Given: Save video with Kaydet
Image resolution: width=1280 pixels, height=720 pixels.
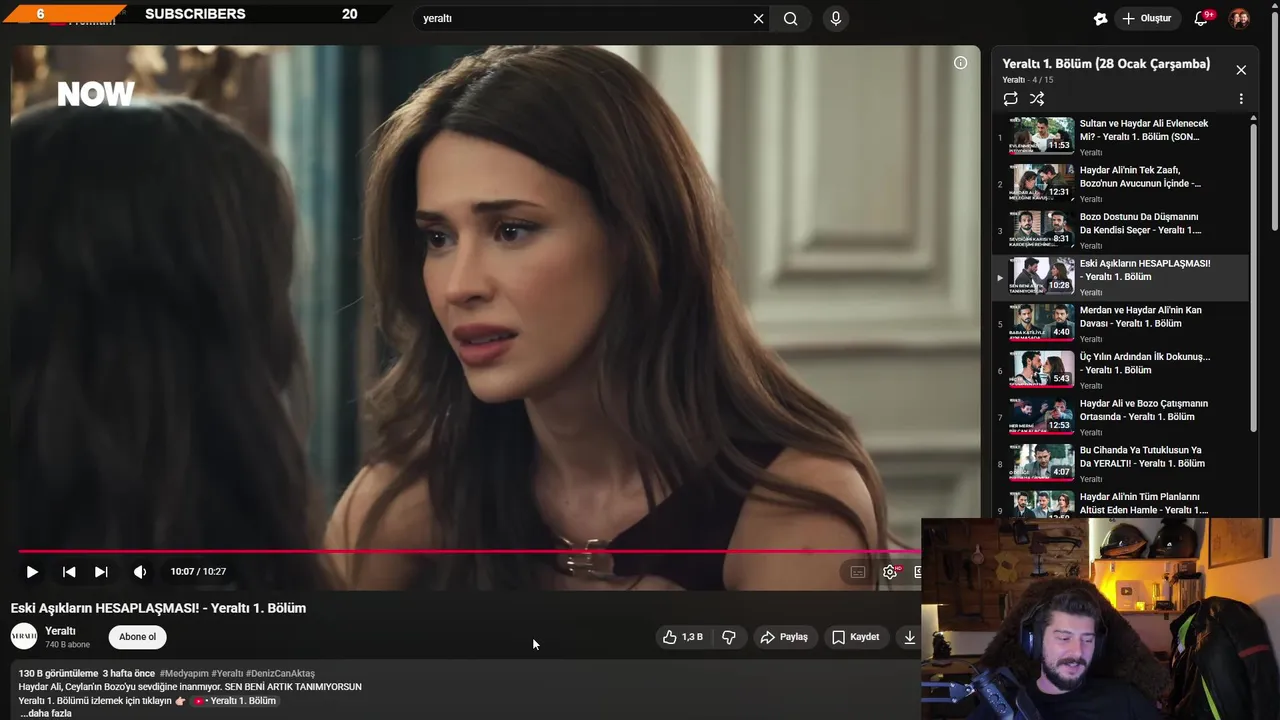Looking at the screenshot, I should [x=856, y=637].
